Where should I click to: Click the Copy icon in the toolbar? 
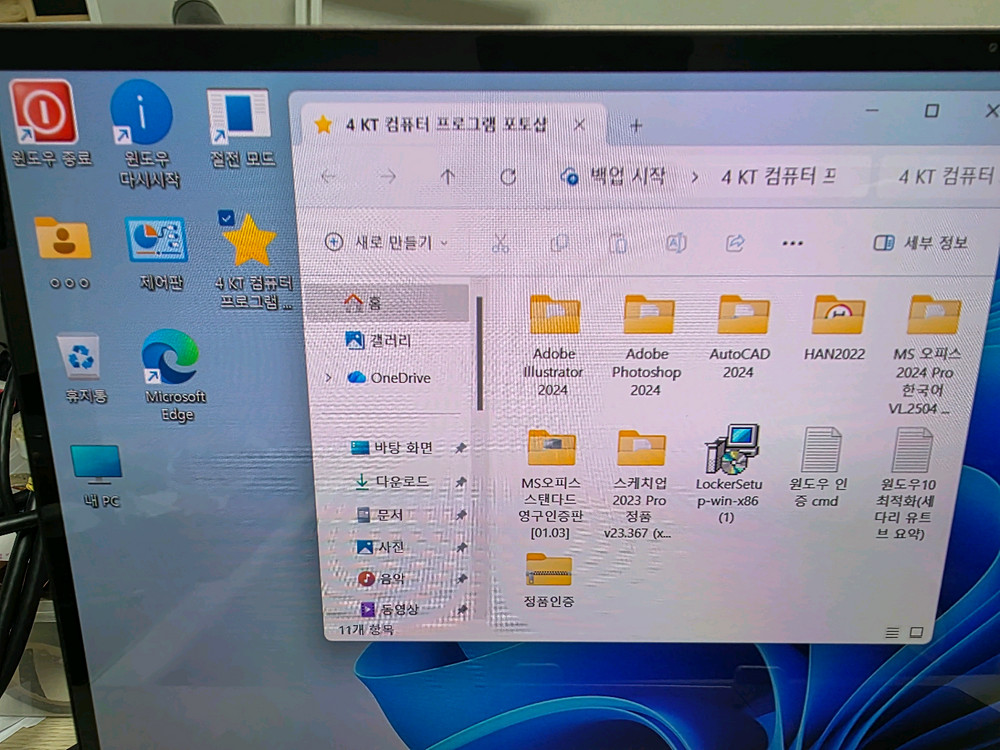[560, 242]
